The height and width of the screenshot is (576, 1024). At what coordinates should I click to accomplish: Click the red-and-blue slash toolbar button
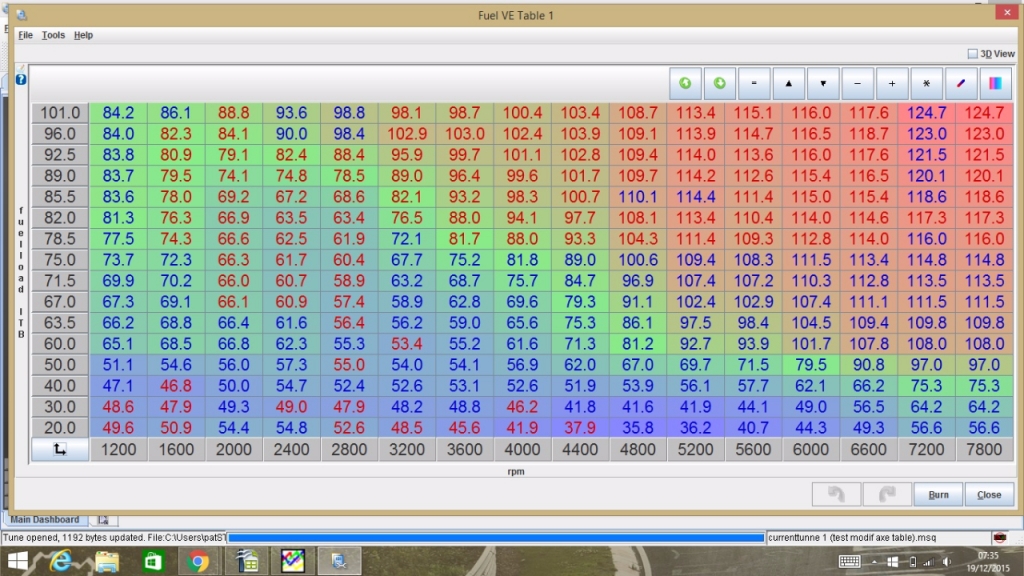tap(961, 83)
